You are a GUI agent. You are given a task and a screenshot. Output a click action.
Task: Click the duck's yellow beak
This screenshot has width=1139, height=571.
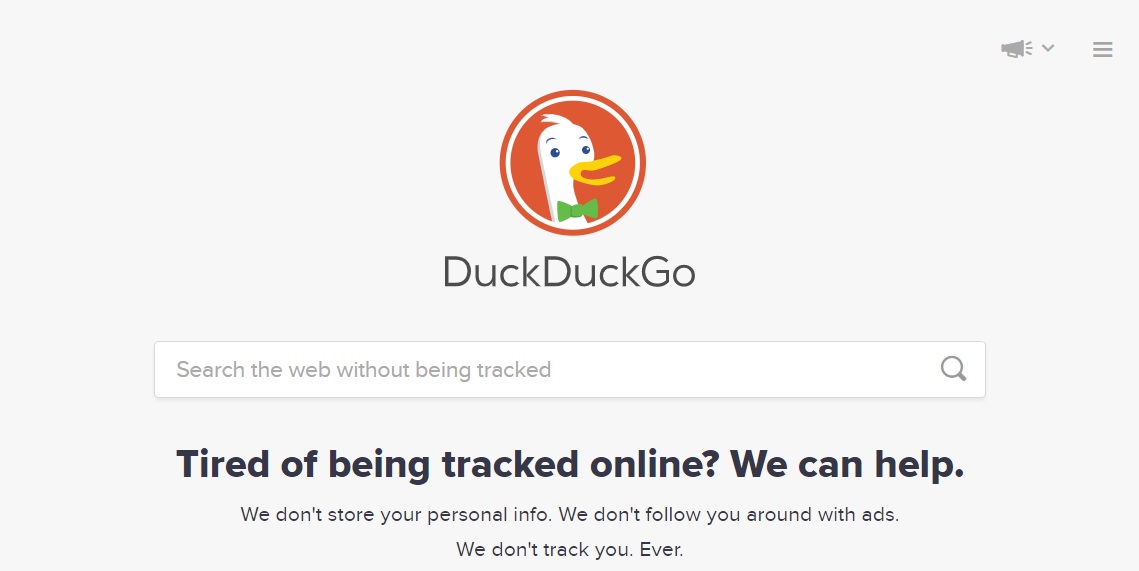[594, 171]
